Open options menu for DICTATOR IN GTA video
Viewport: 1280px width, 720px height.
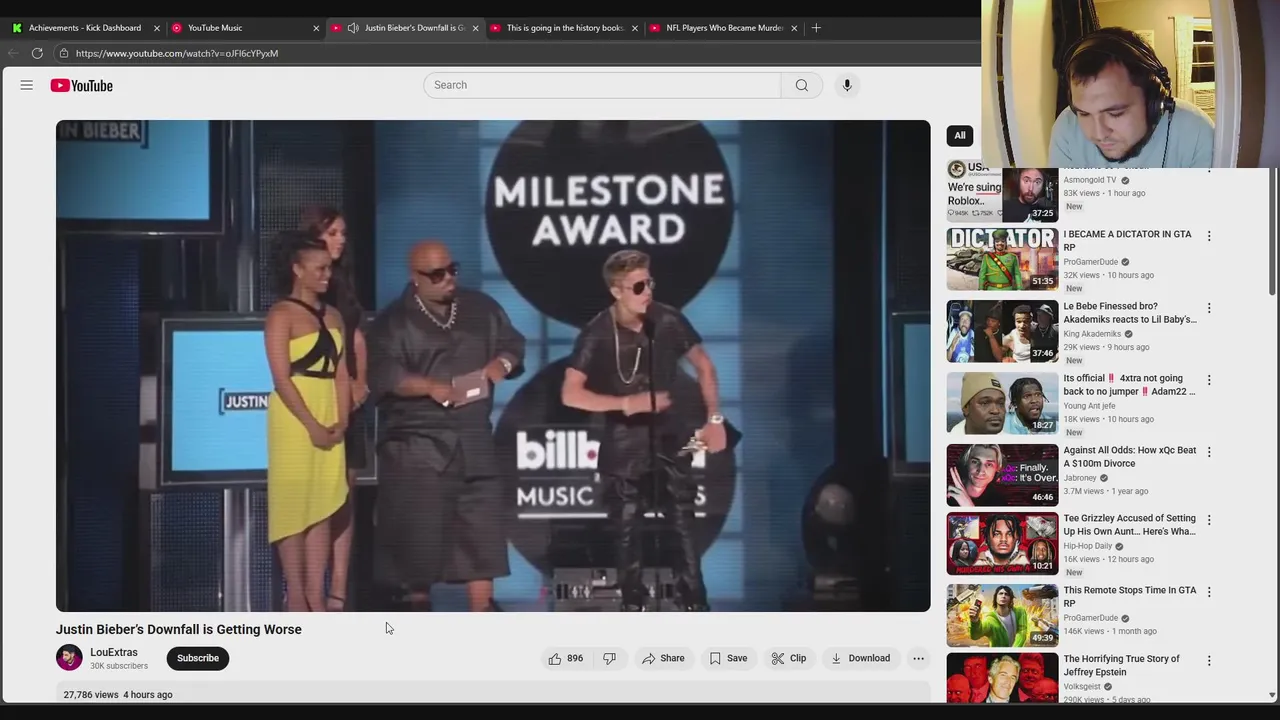(x=1209, y=236)
